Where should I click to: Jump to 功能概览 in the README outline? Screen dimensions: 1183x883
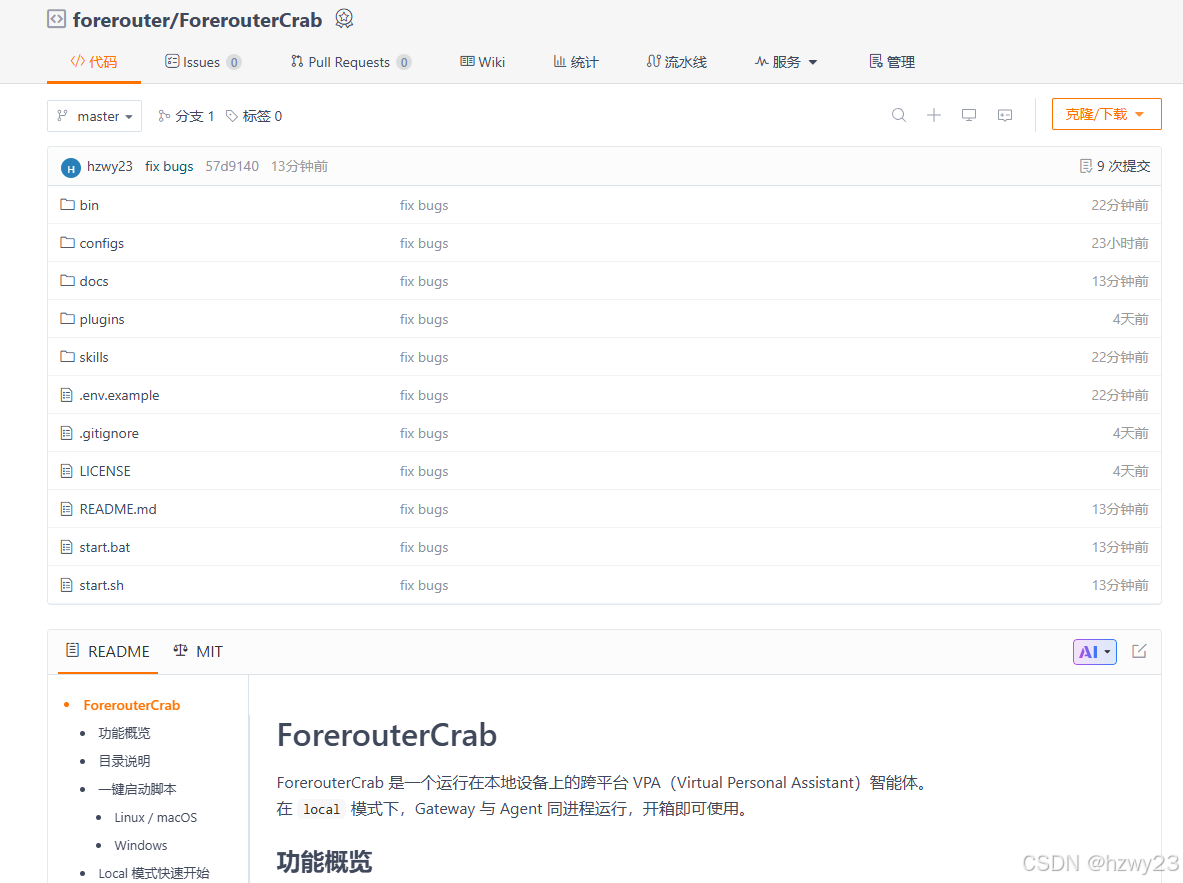124,733
